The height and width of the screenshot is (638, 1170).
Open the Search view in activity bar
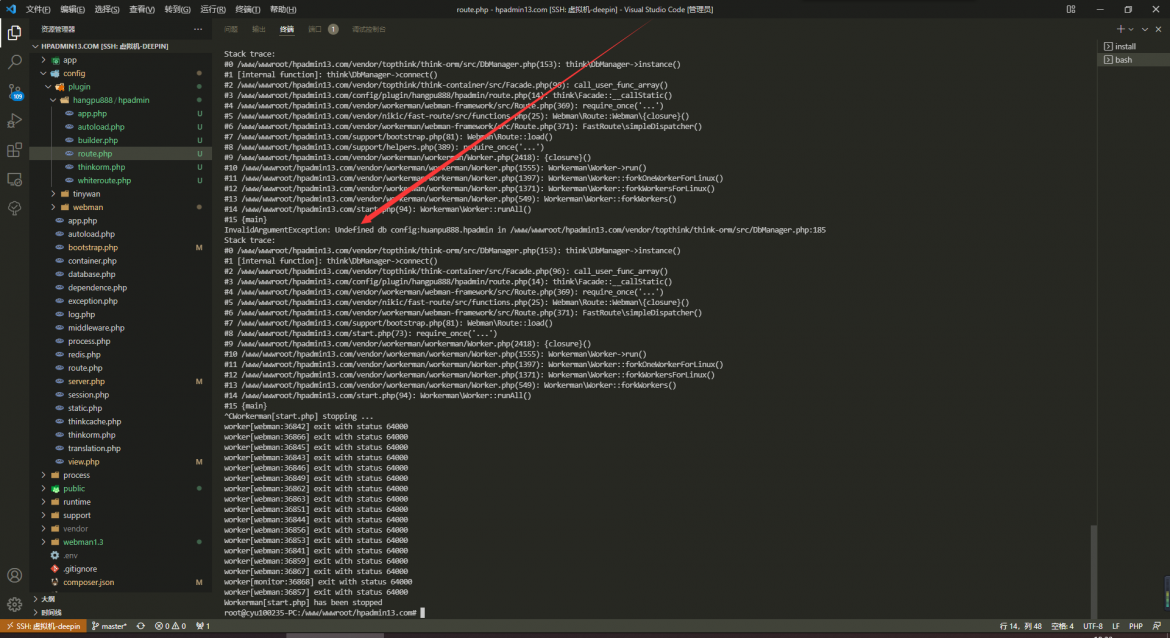[14, 62]
